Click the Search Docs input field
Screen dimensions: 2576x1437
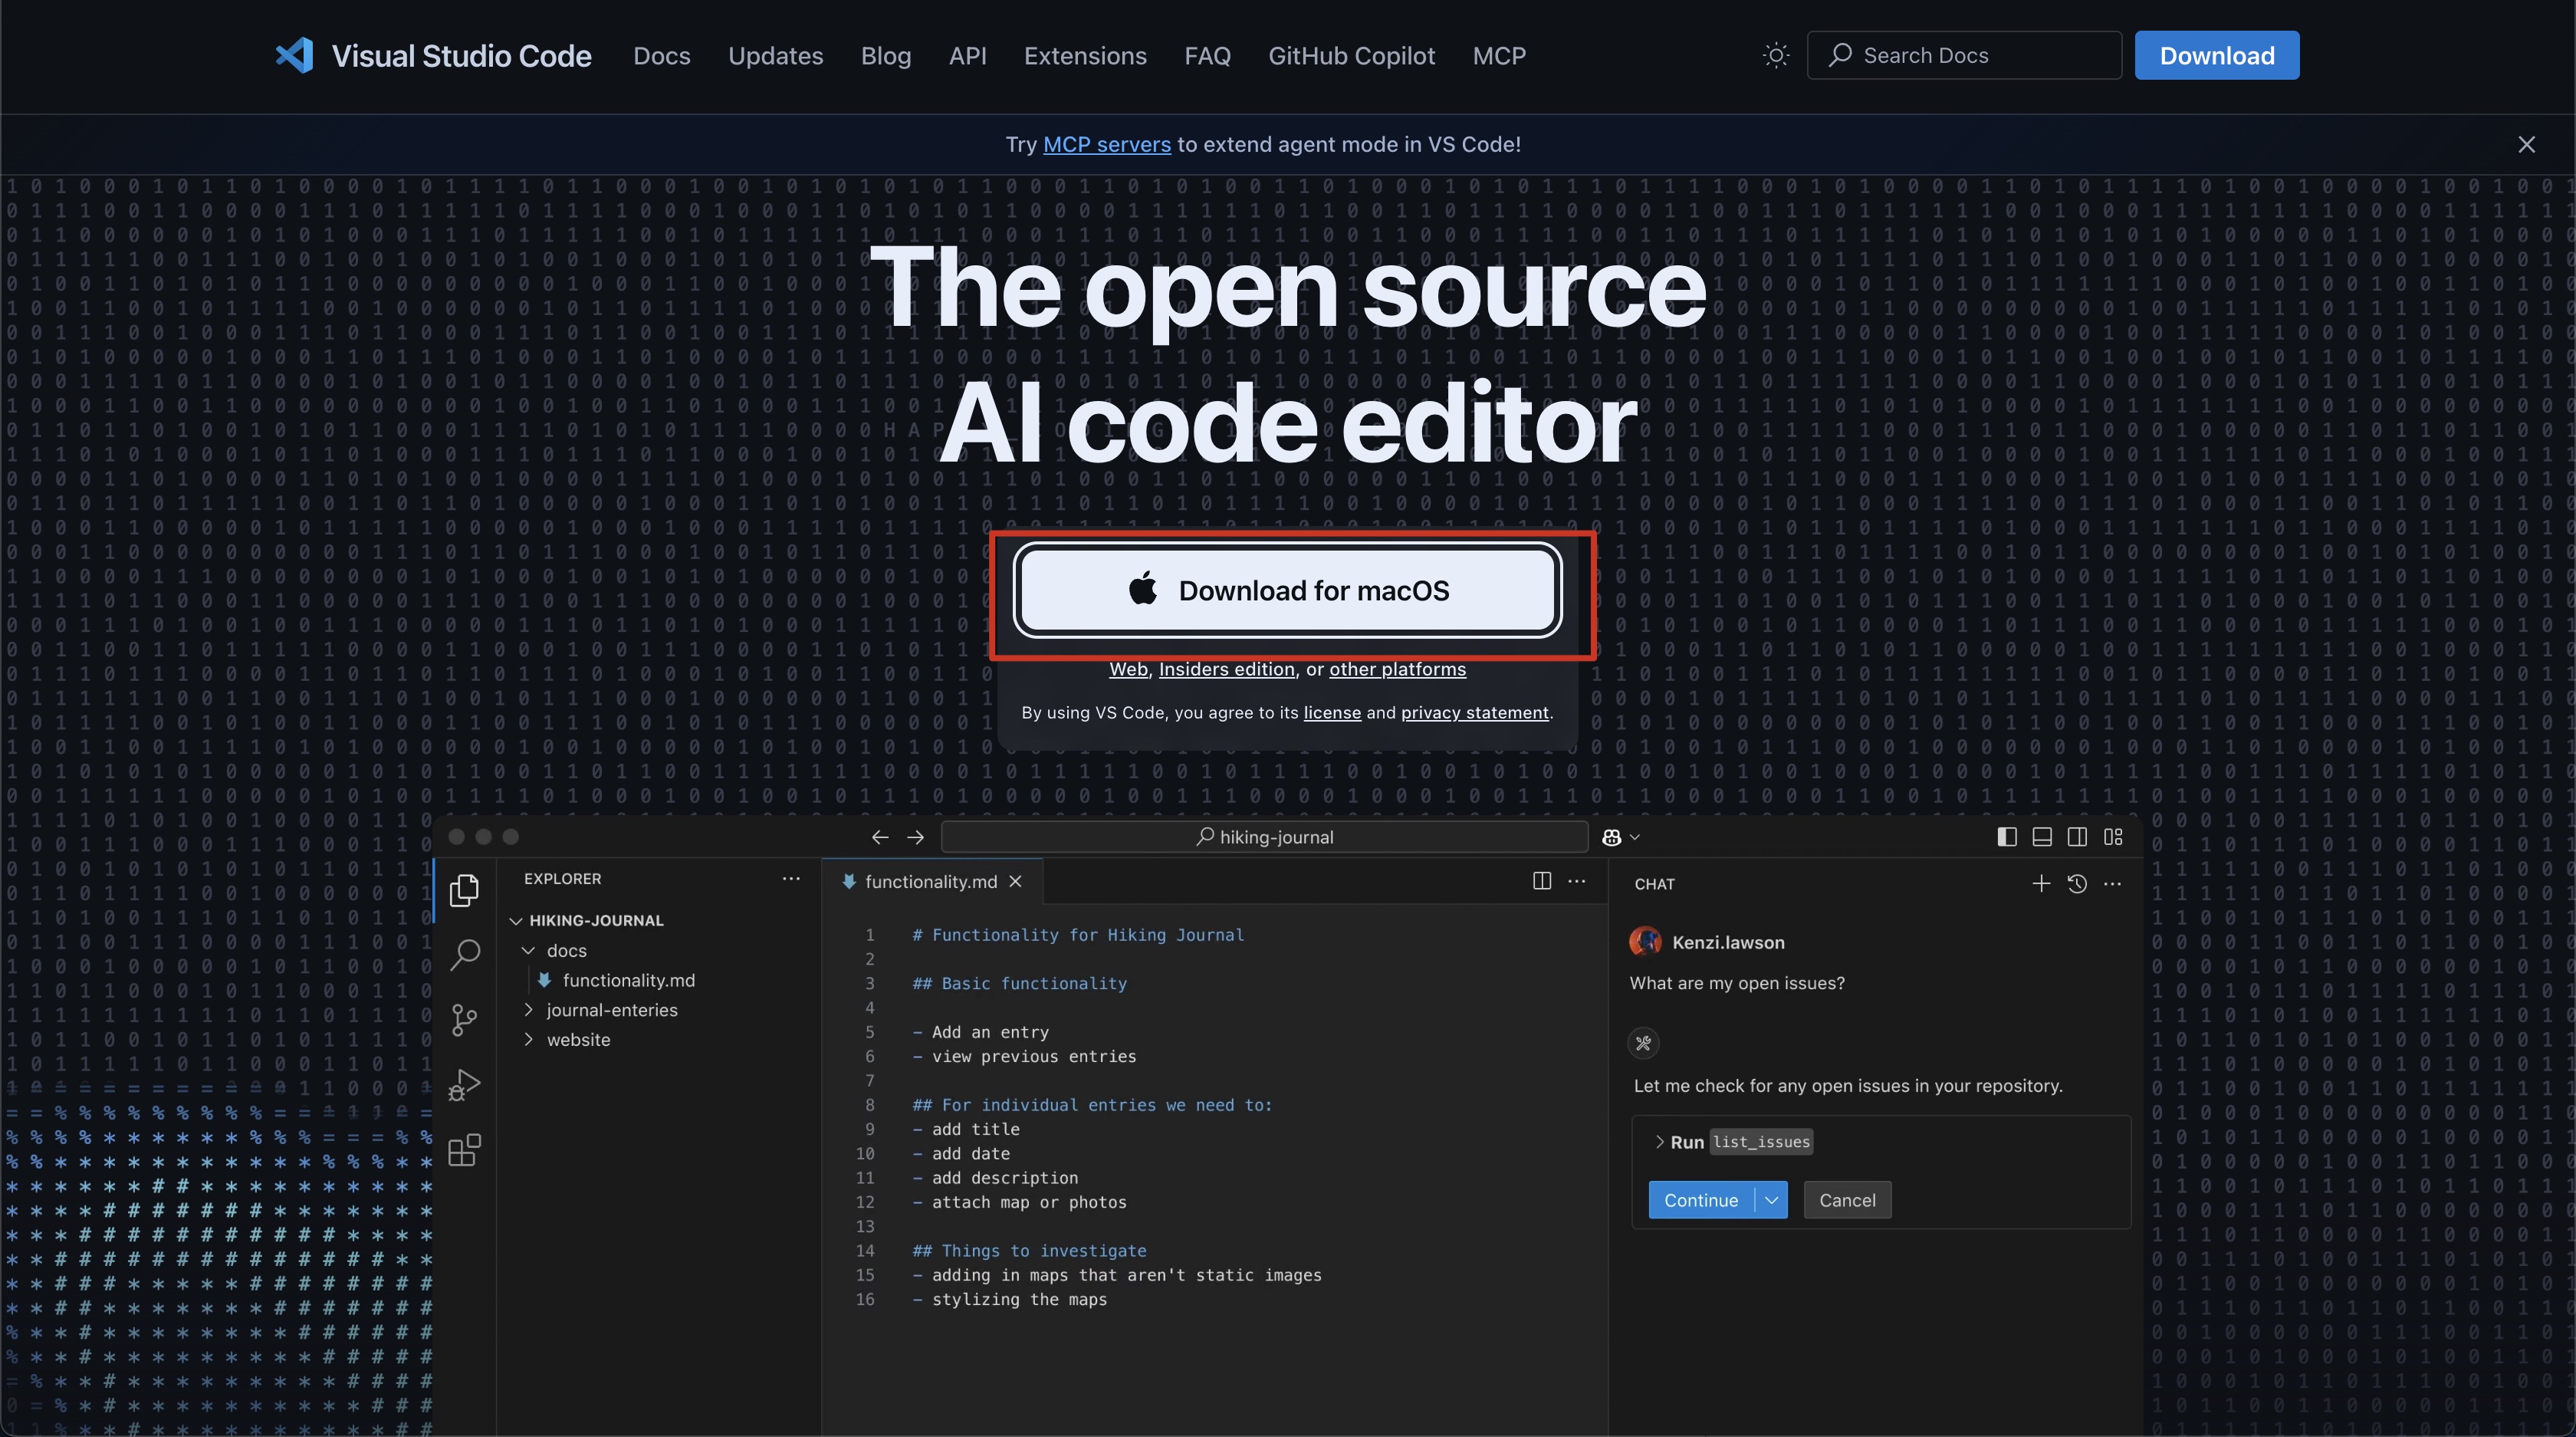pyautogui.click(x=1964, y=55)
